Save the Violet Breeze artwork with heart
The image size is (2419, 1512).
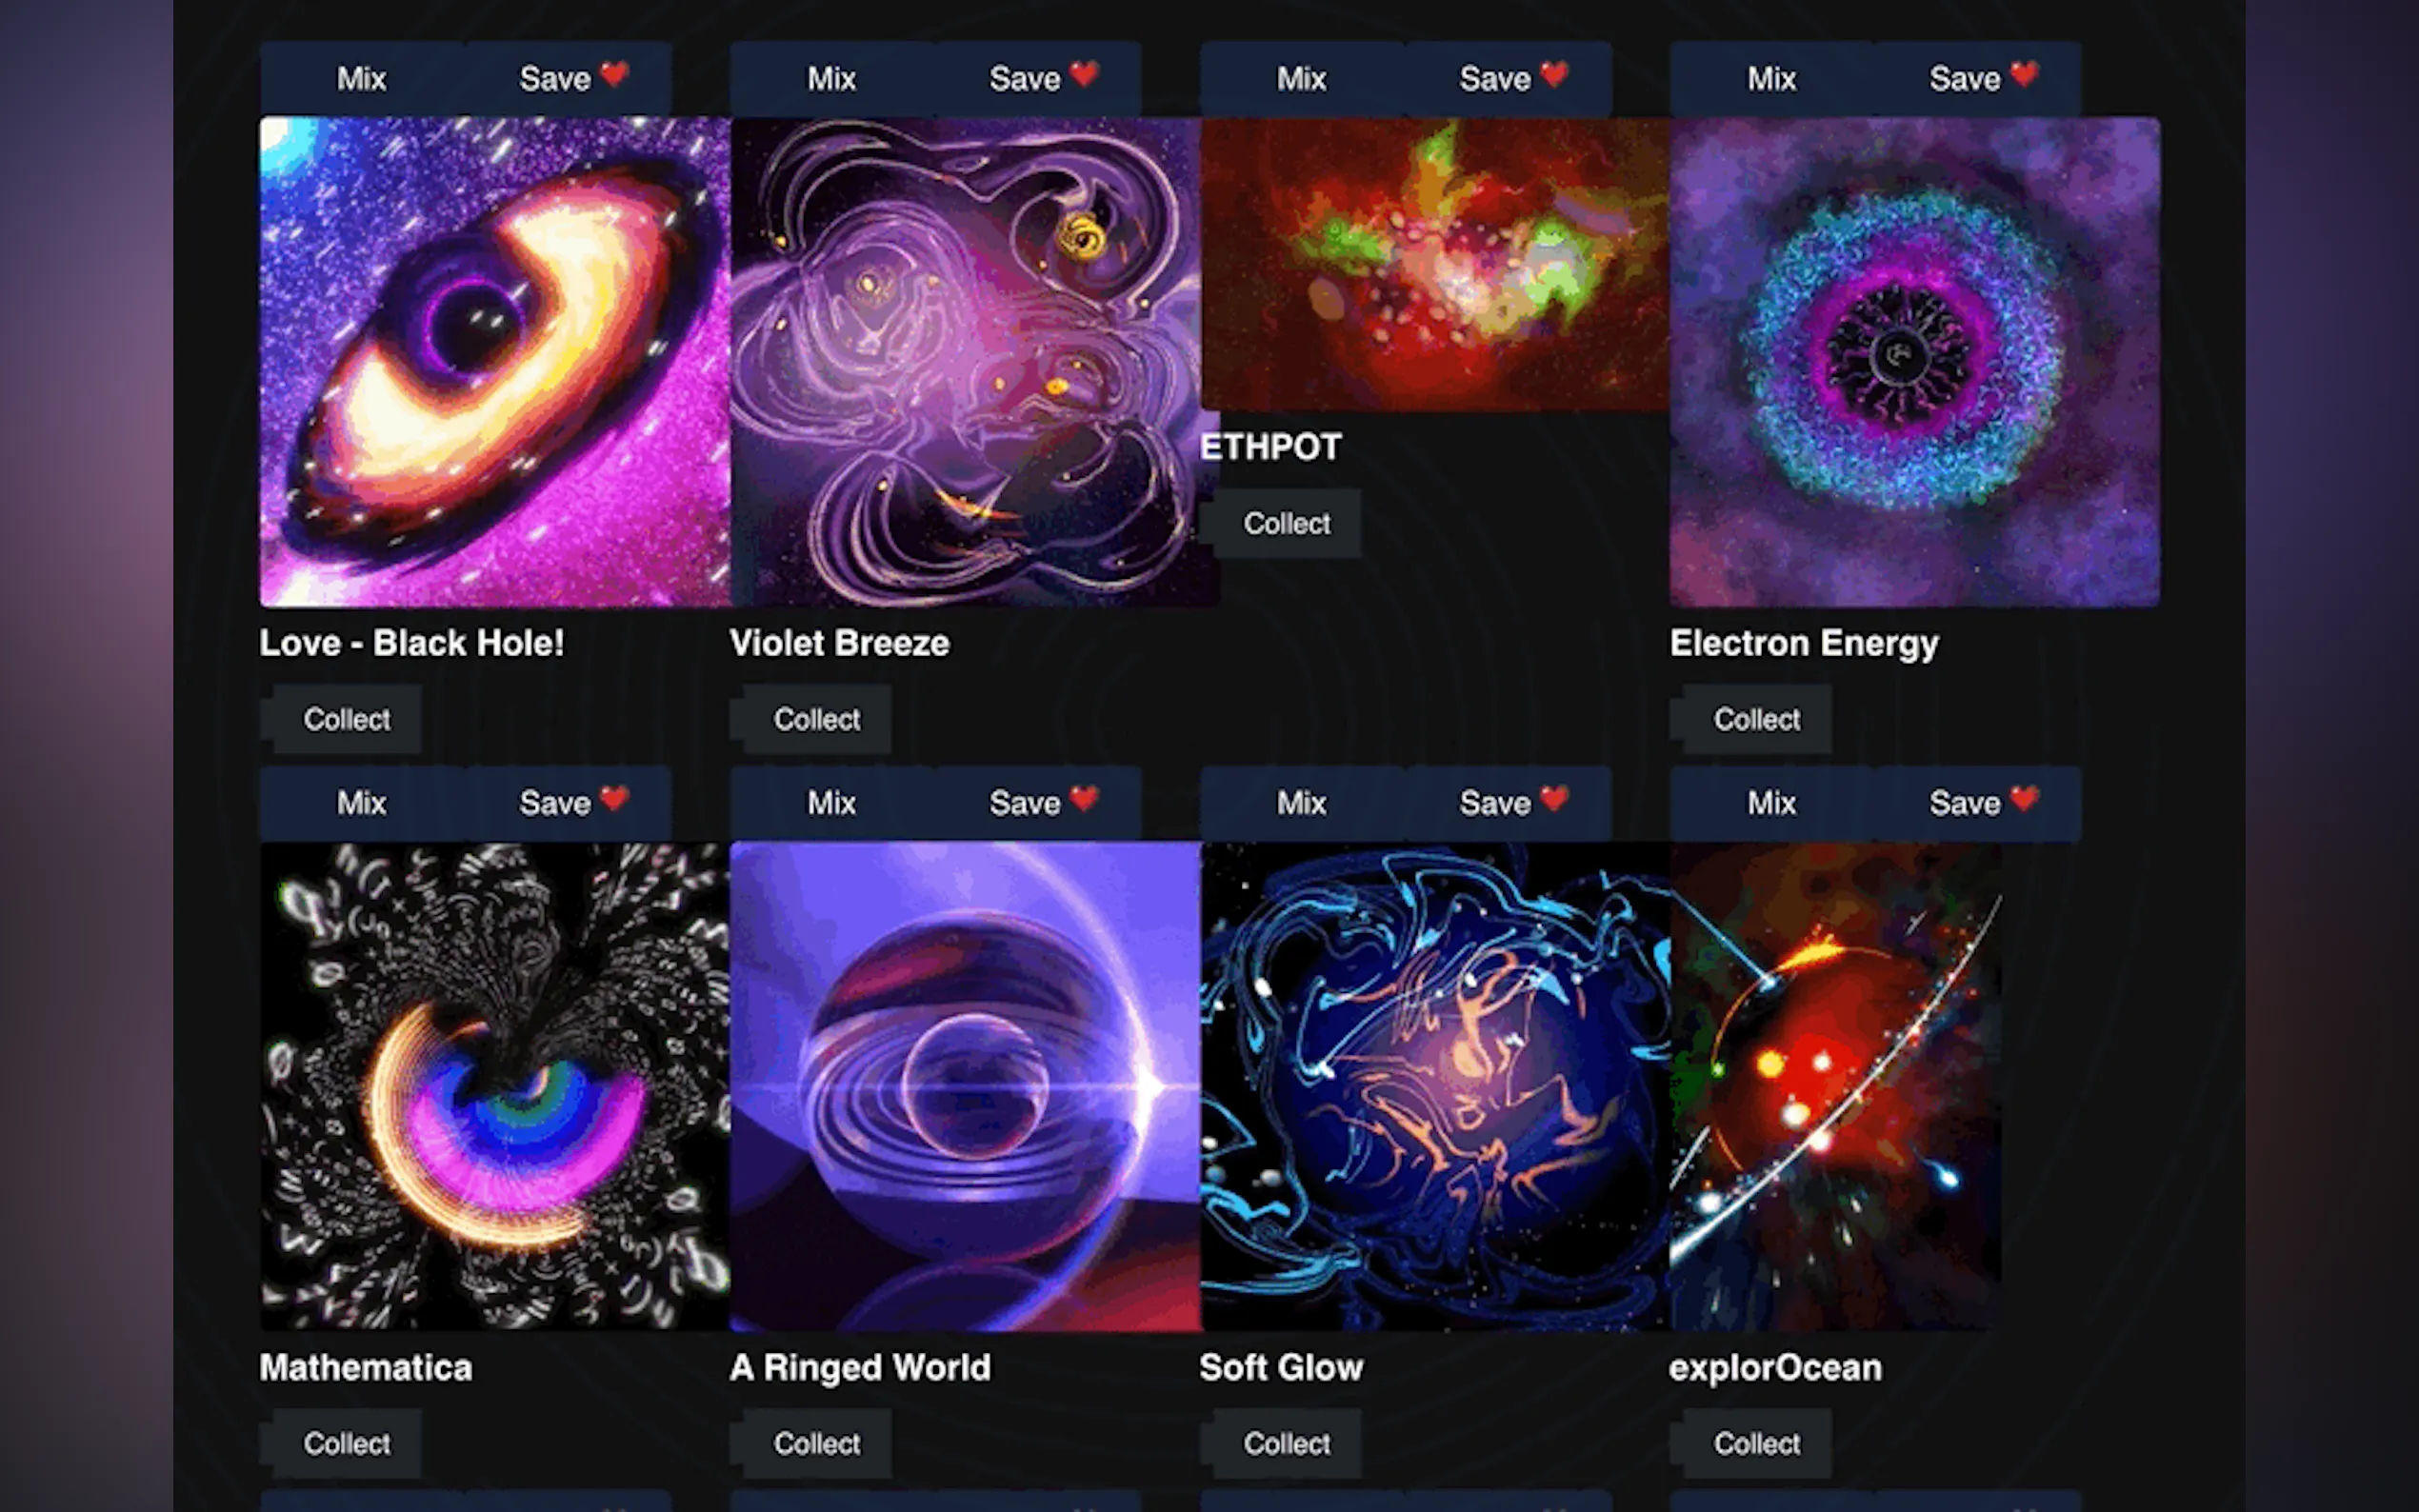(1038, 79)
